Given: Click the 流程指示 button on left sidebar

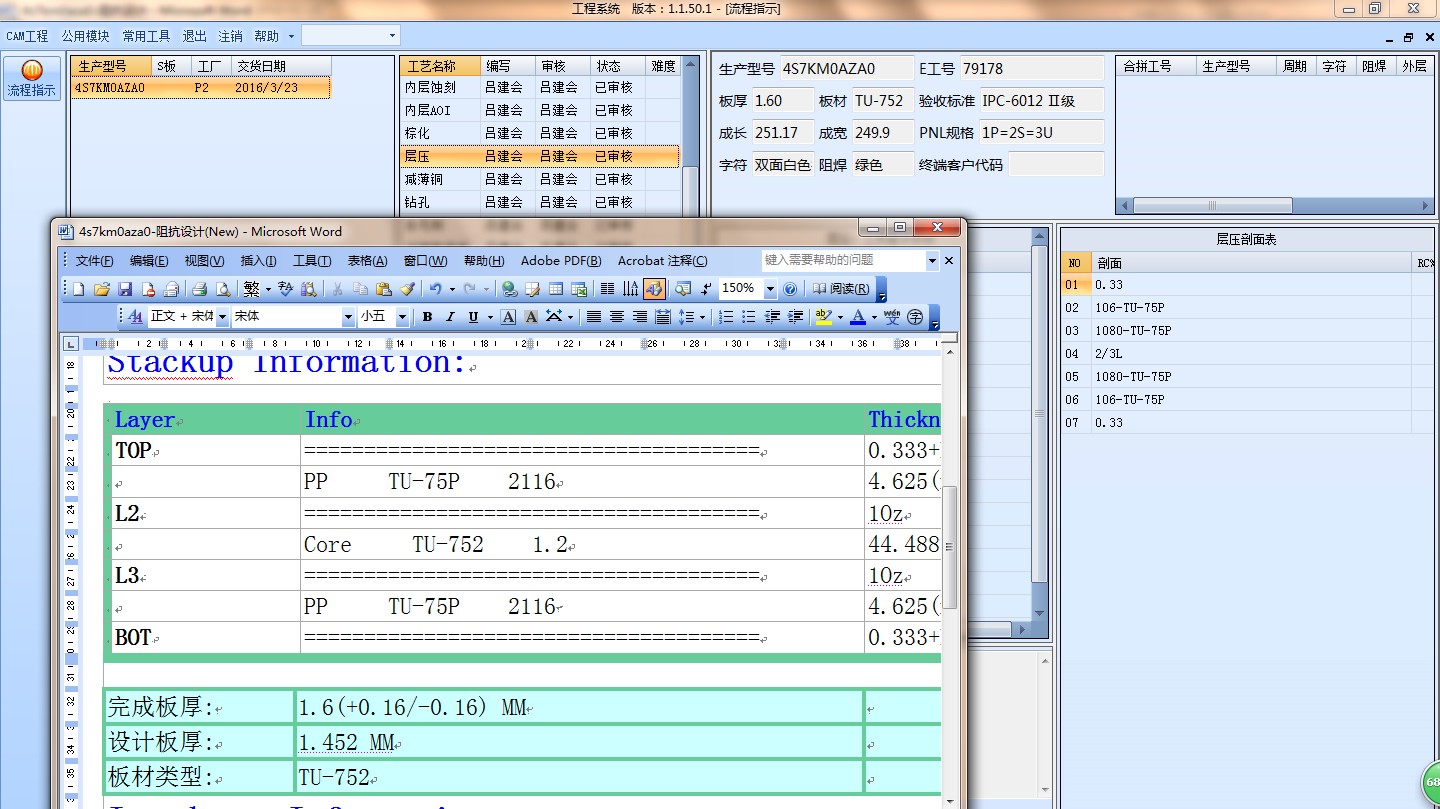Looking at the screenshot, I should click(32, 78).
